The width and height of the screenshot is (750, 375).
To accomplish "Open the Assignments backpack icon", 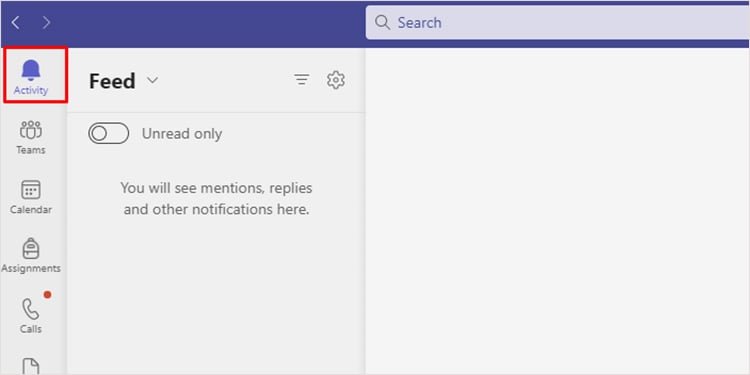I will [x=31, y=249].
